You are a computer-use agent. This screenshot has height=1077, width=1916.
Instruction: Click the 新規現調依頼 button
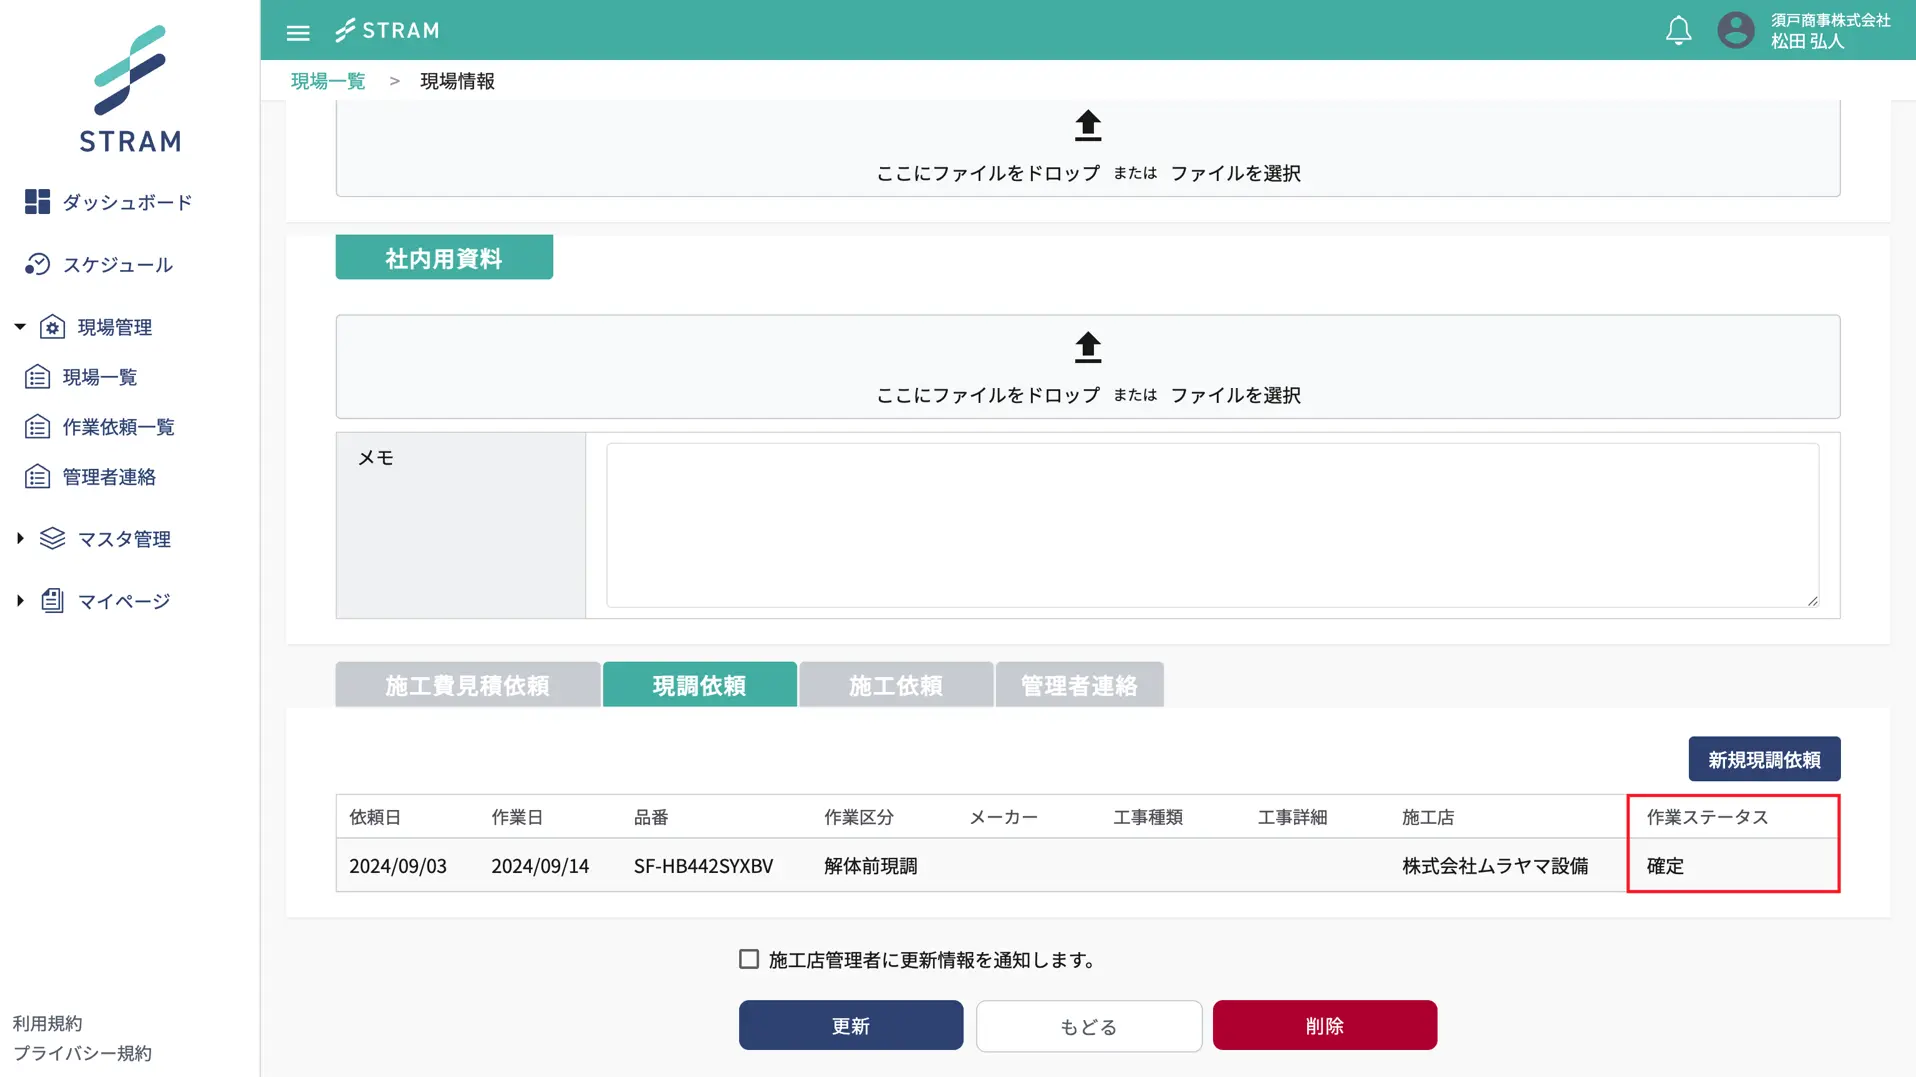pos(1764,758)
